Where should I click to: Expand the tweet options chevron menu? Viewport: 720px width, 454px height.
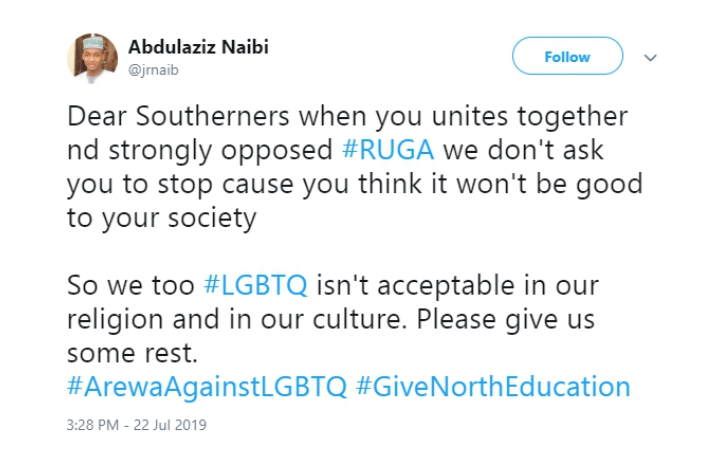coord(650,58)
